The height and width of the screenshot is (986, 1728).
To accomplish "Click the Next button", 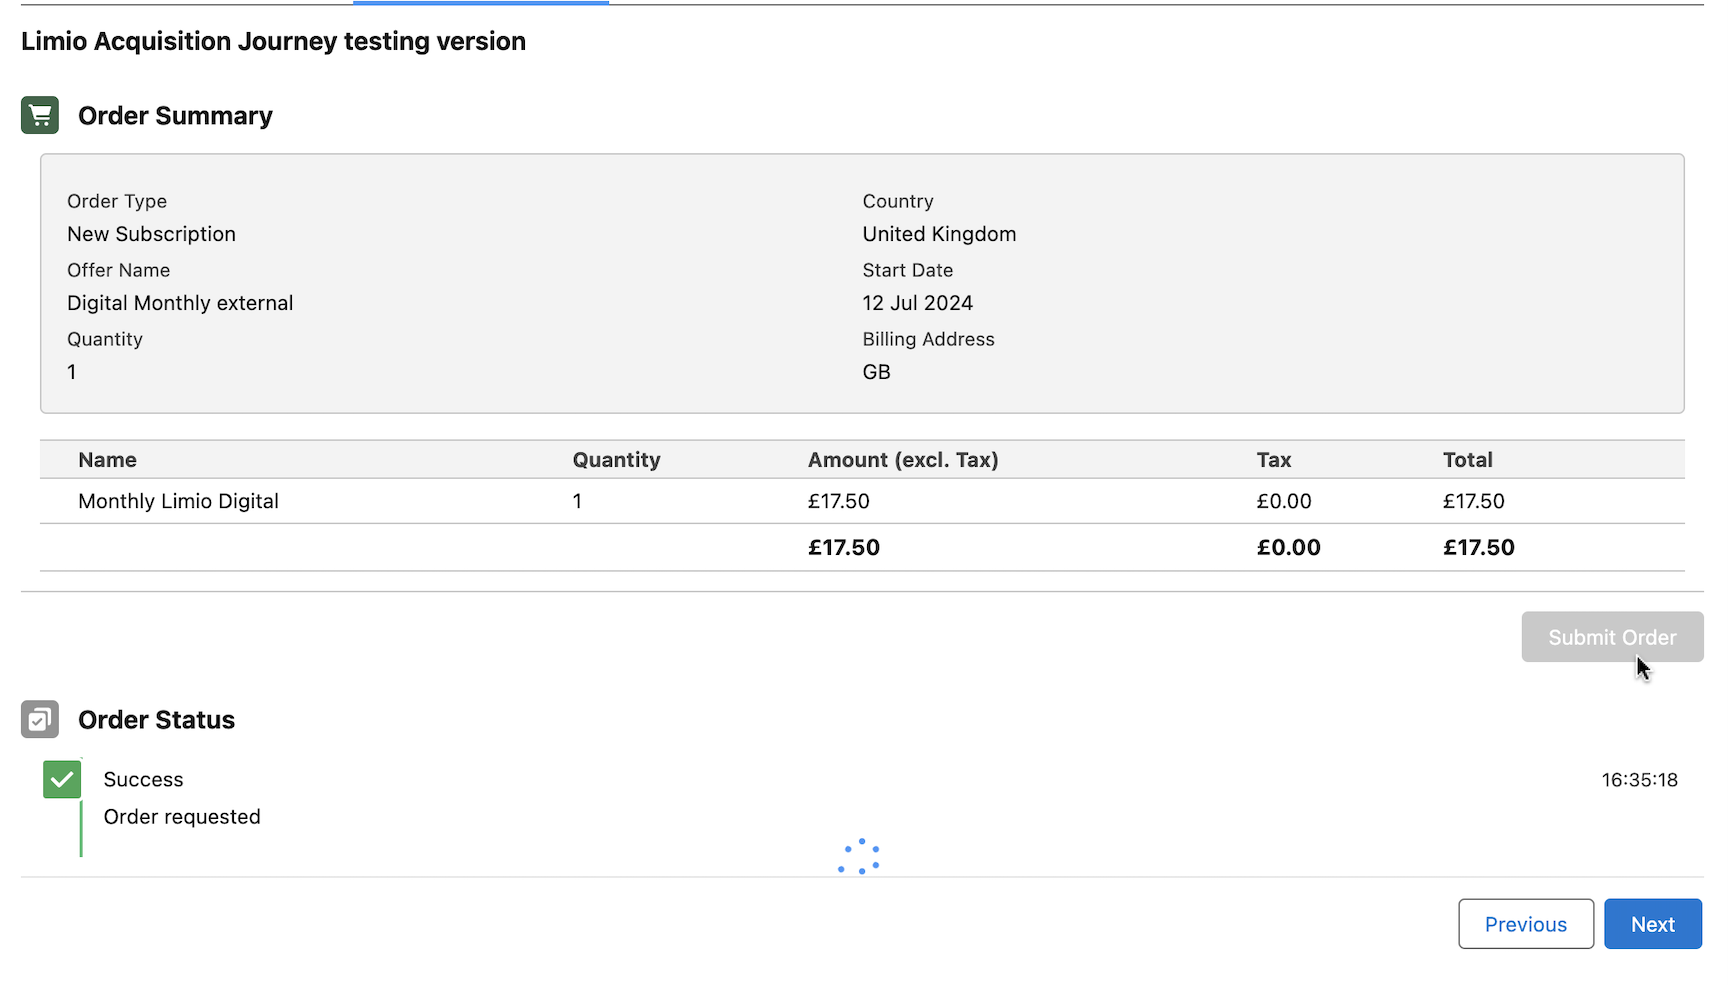I will (1653, 924).
